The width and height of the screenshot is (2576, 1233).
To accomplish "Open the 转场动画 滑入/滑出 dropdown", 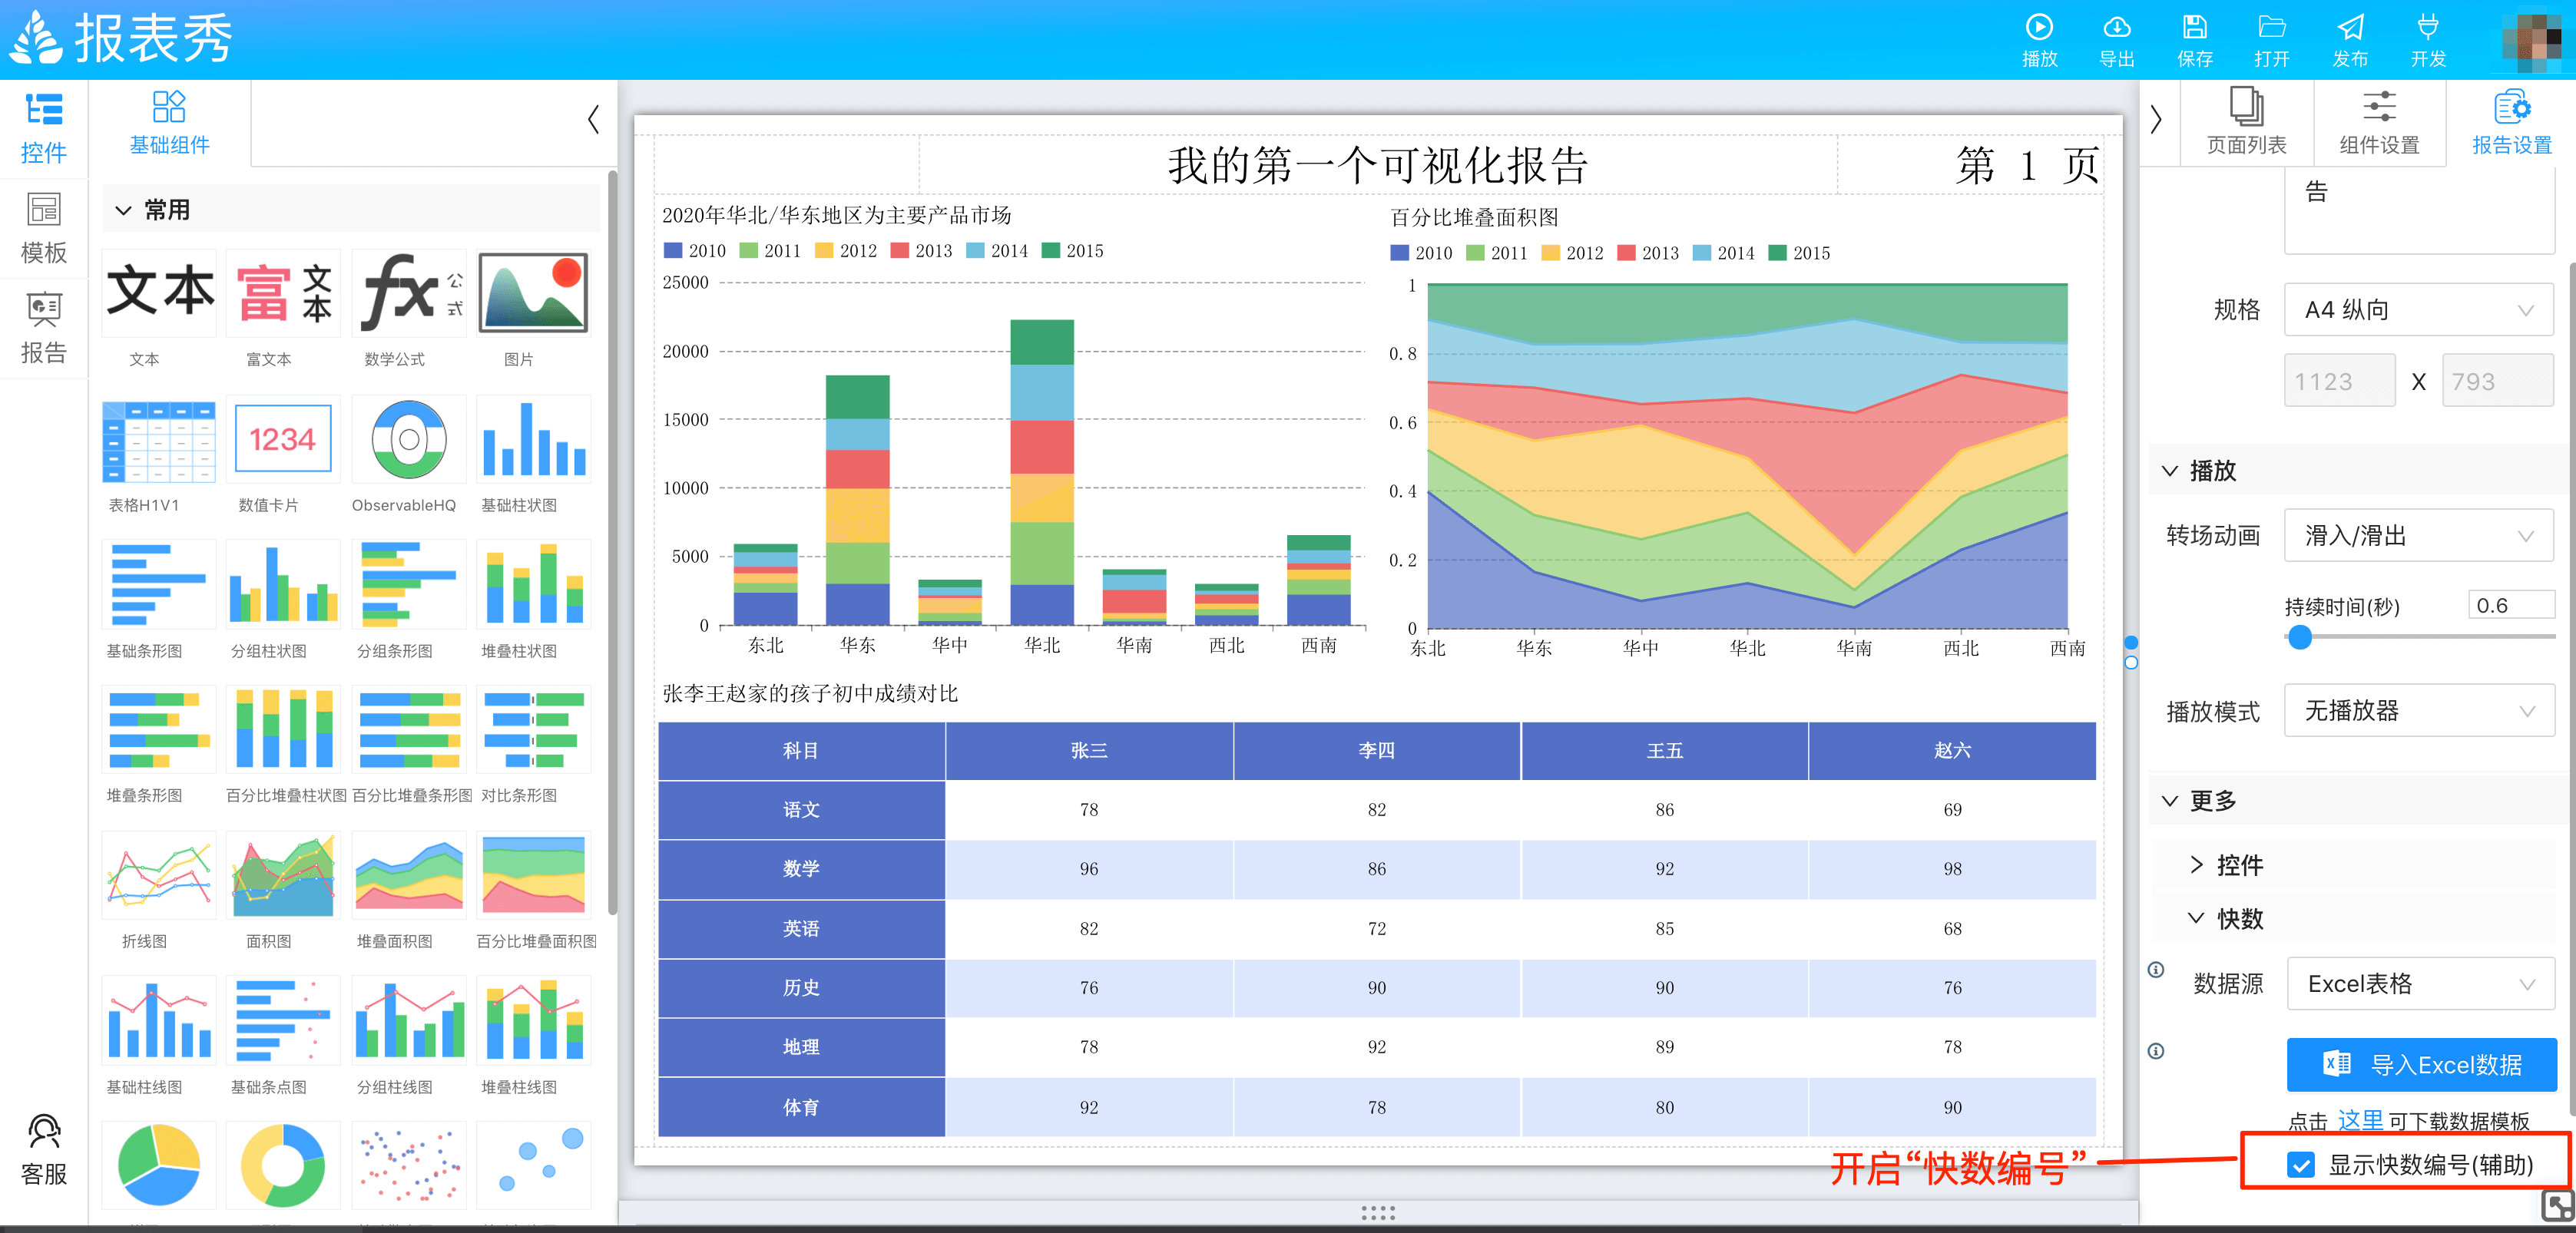I will point(2418,535).
